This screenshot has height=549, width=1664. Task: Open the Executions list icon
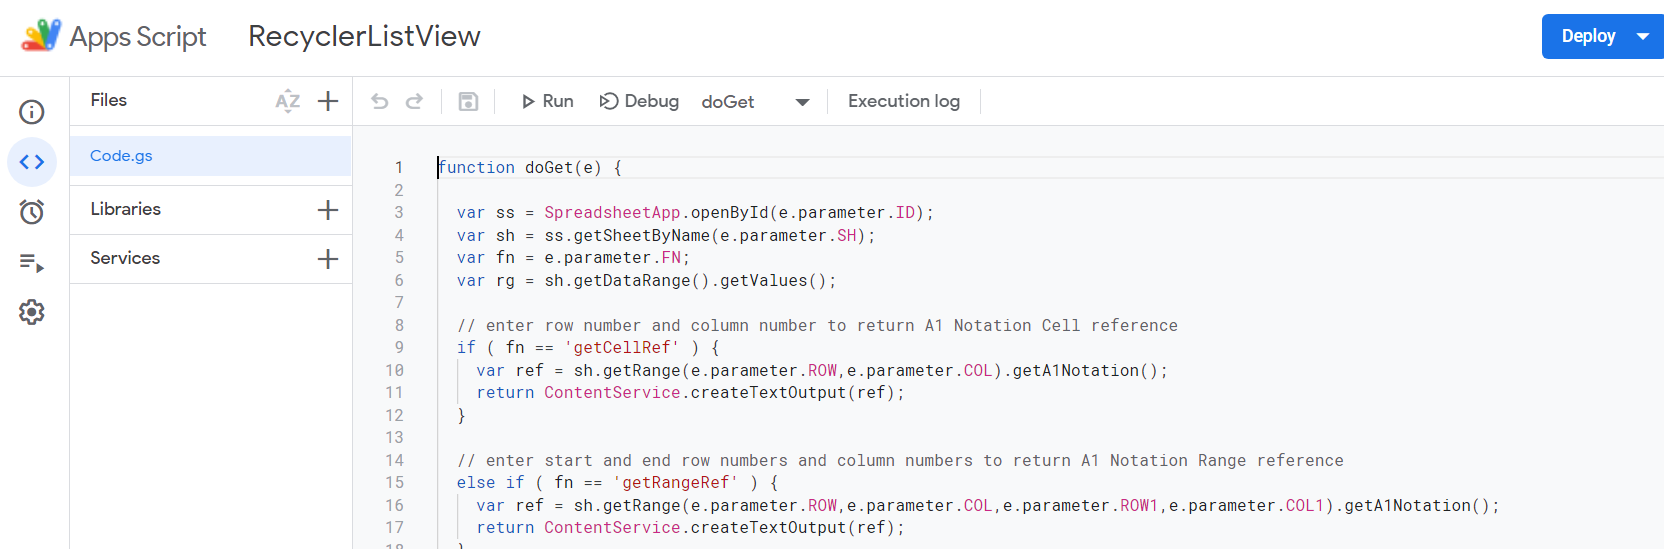coord(32,263)
